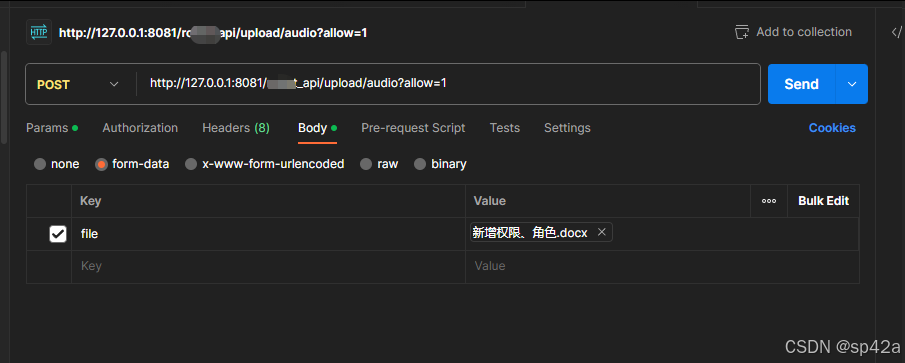Open the POST method dropdown

click(78, 84)
